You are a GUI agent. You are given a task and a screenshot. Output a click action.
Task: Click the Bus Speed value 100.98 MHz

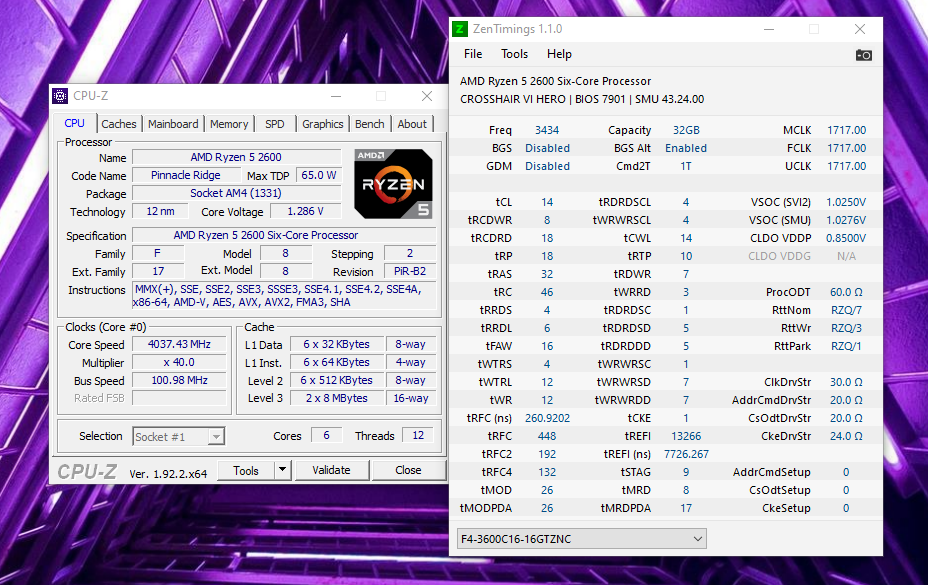coord(179,380)
